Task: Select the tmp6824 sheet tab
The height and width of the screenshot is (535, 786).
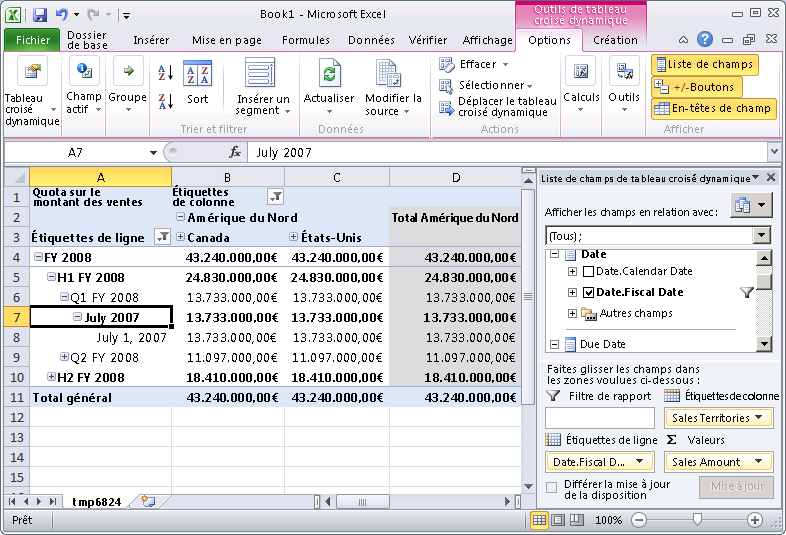Action: pyautogui.click(x=96, y=502)
